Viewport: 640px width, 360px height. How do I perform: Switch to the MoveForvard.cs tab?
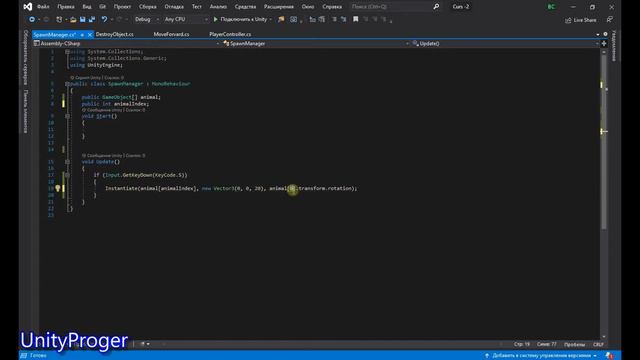[171, 34]
